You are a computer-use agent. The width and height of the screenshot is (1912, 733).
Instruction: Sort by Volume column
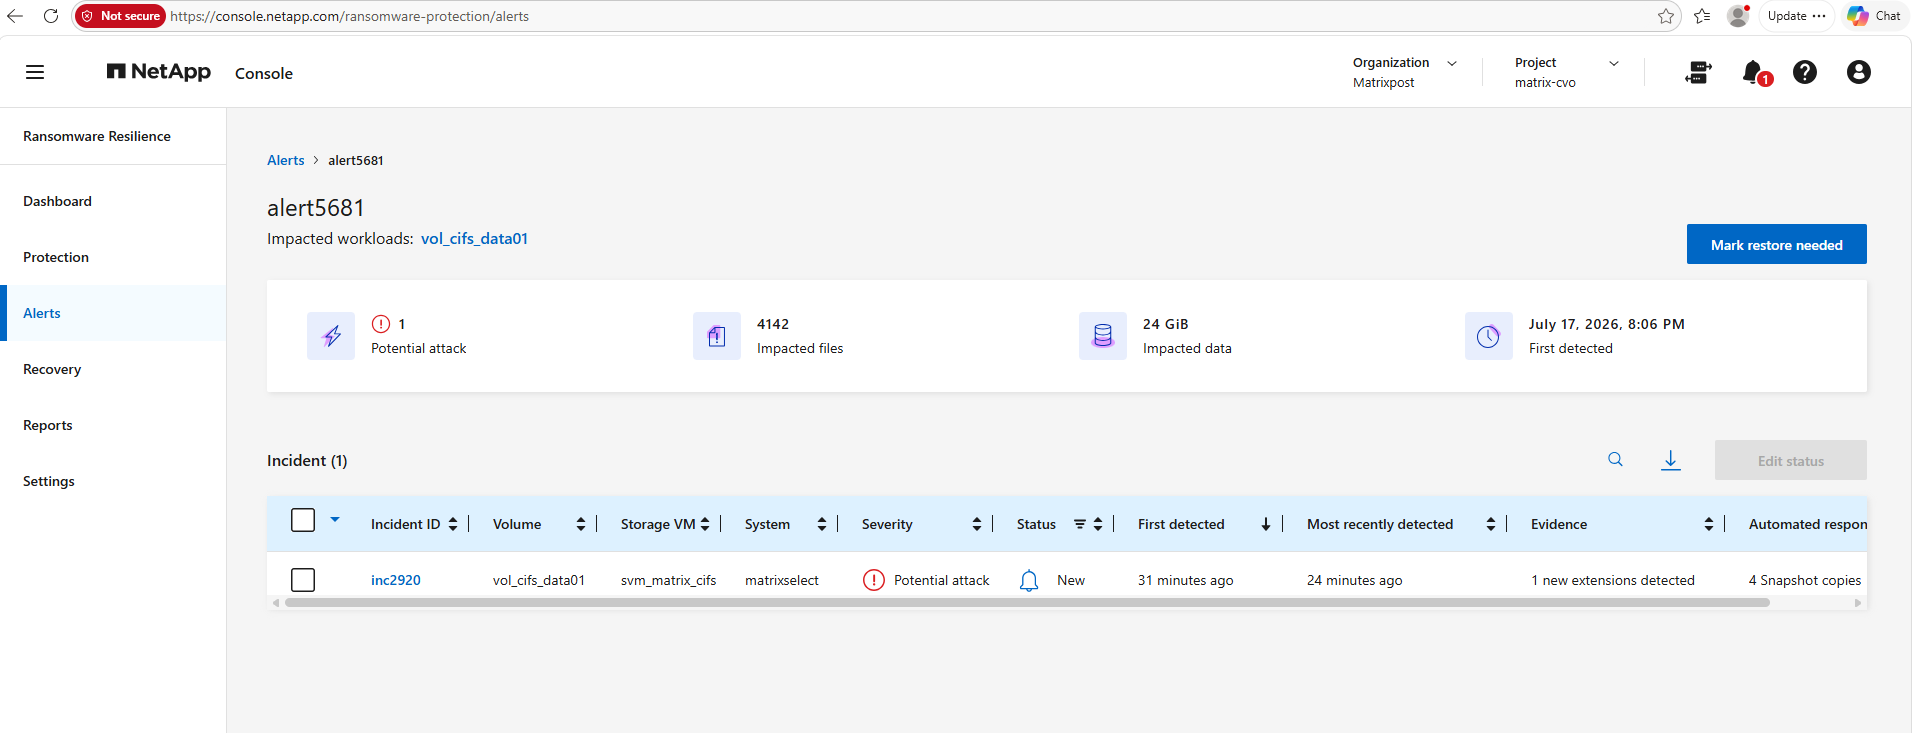click(581, 524)
